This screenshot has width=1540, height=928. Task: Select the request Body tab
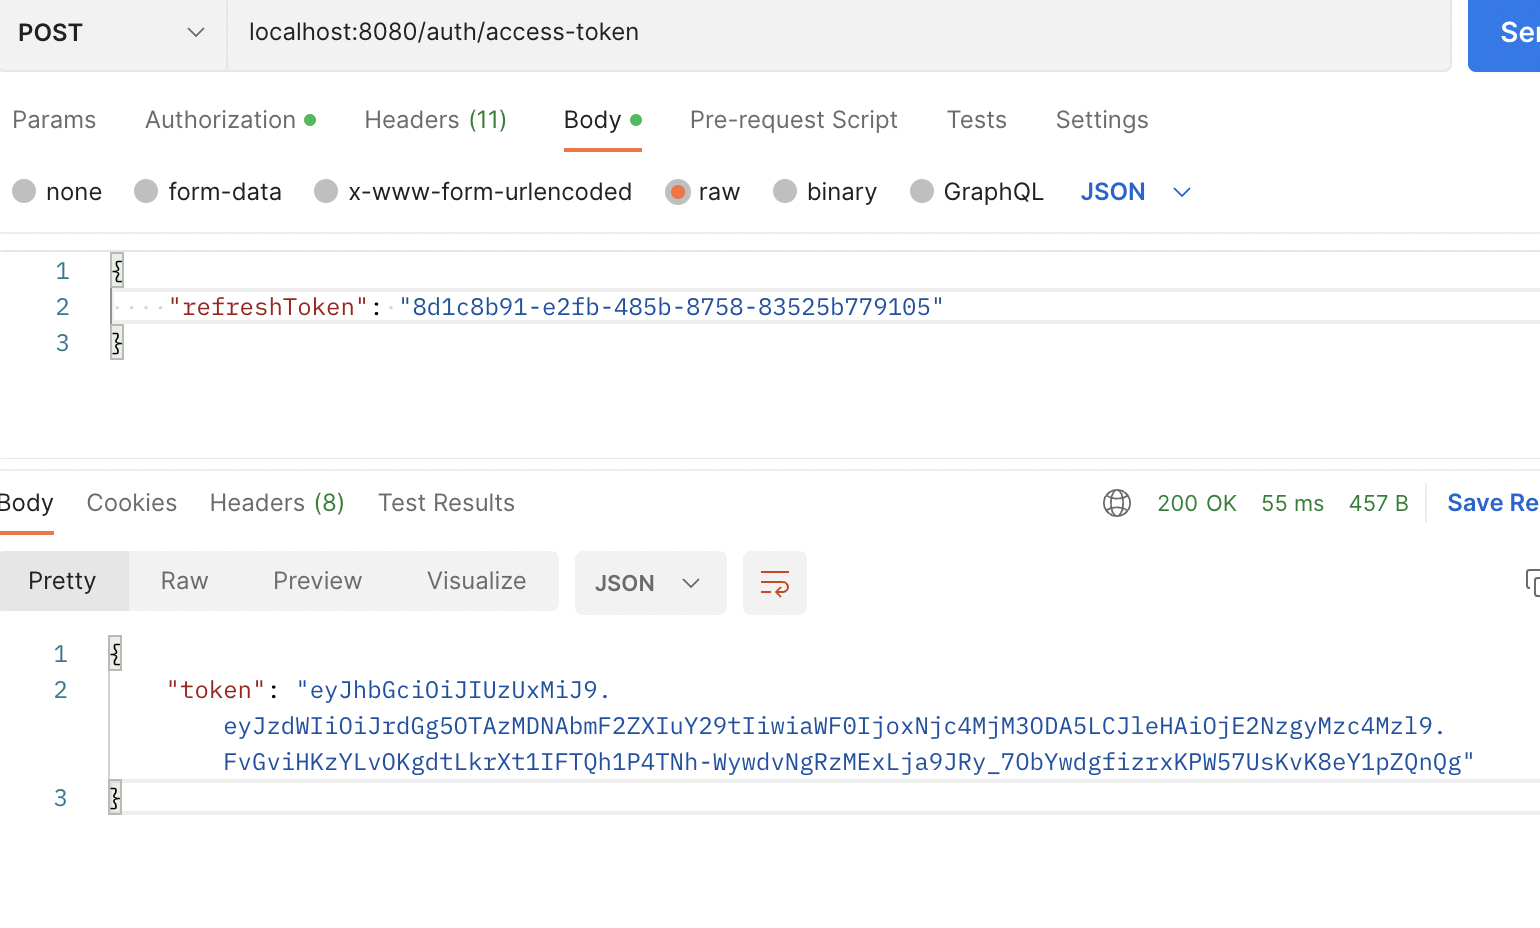coord(602,120)
